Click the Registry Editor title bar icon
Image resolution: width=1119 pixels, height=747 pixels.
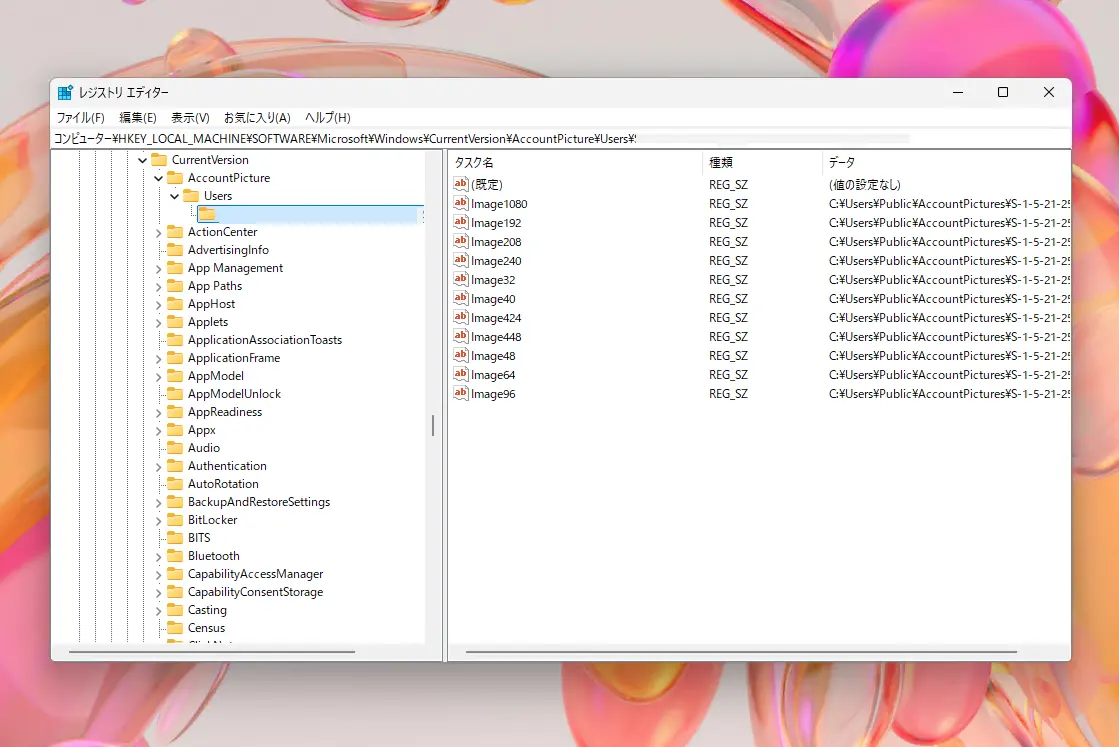pos(65,93)
